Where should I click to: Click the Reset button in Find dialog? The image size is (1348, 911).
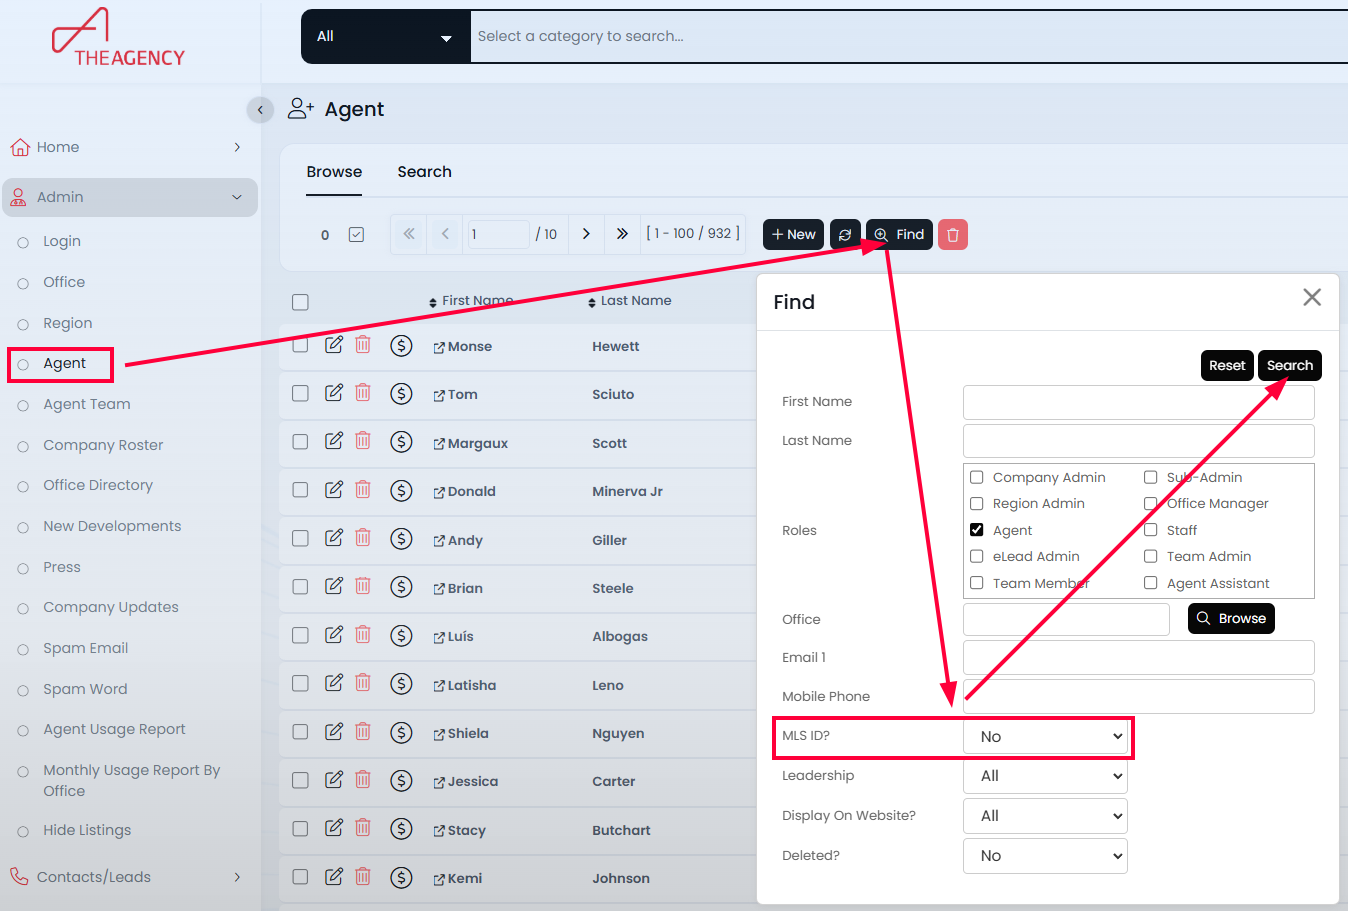(x=1227, y=366)
